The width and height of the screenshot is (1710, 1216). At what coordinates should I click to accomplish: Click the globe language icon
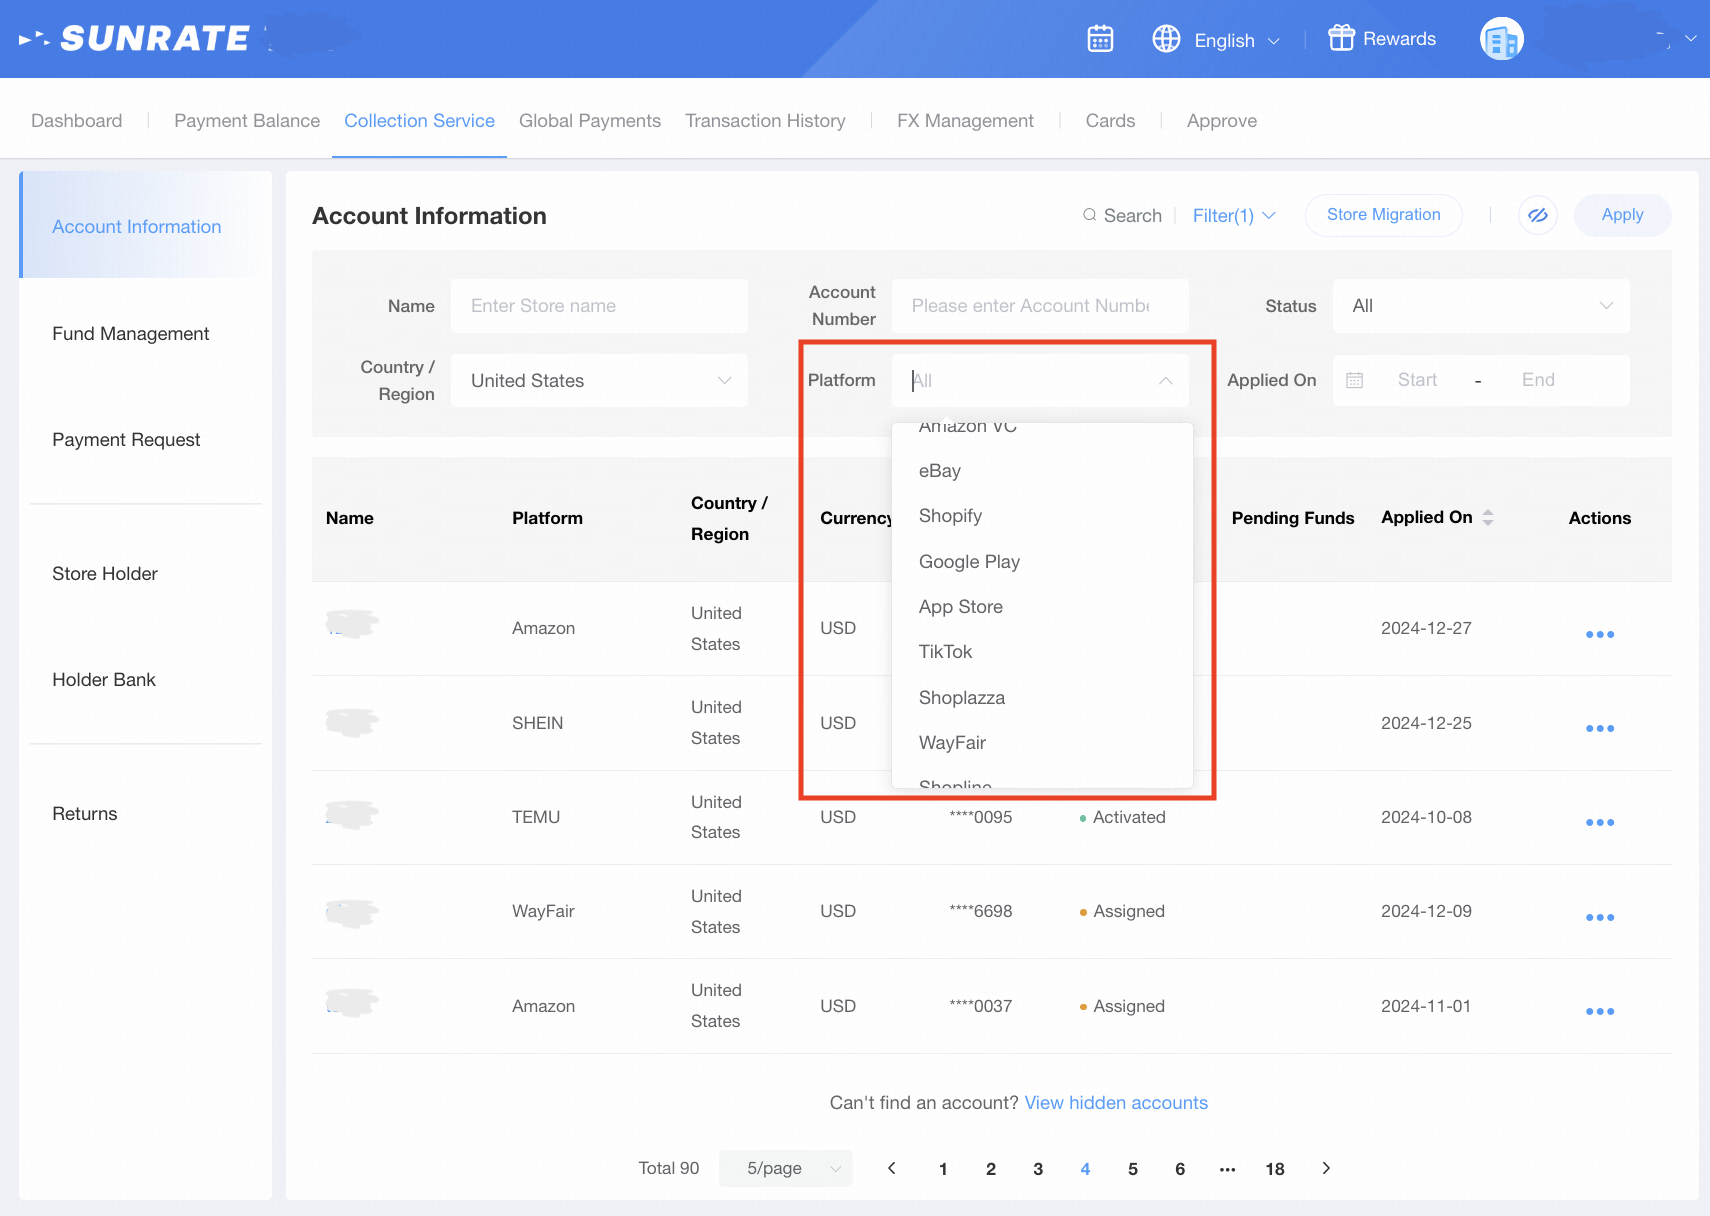point(1166,39)
